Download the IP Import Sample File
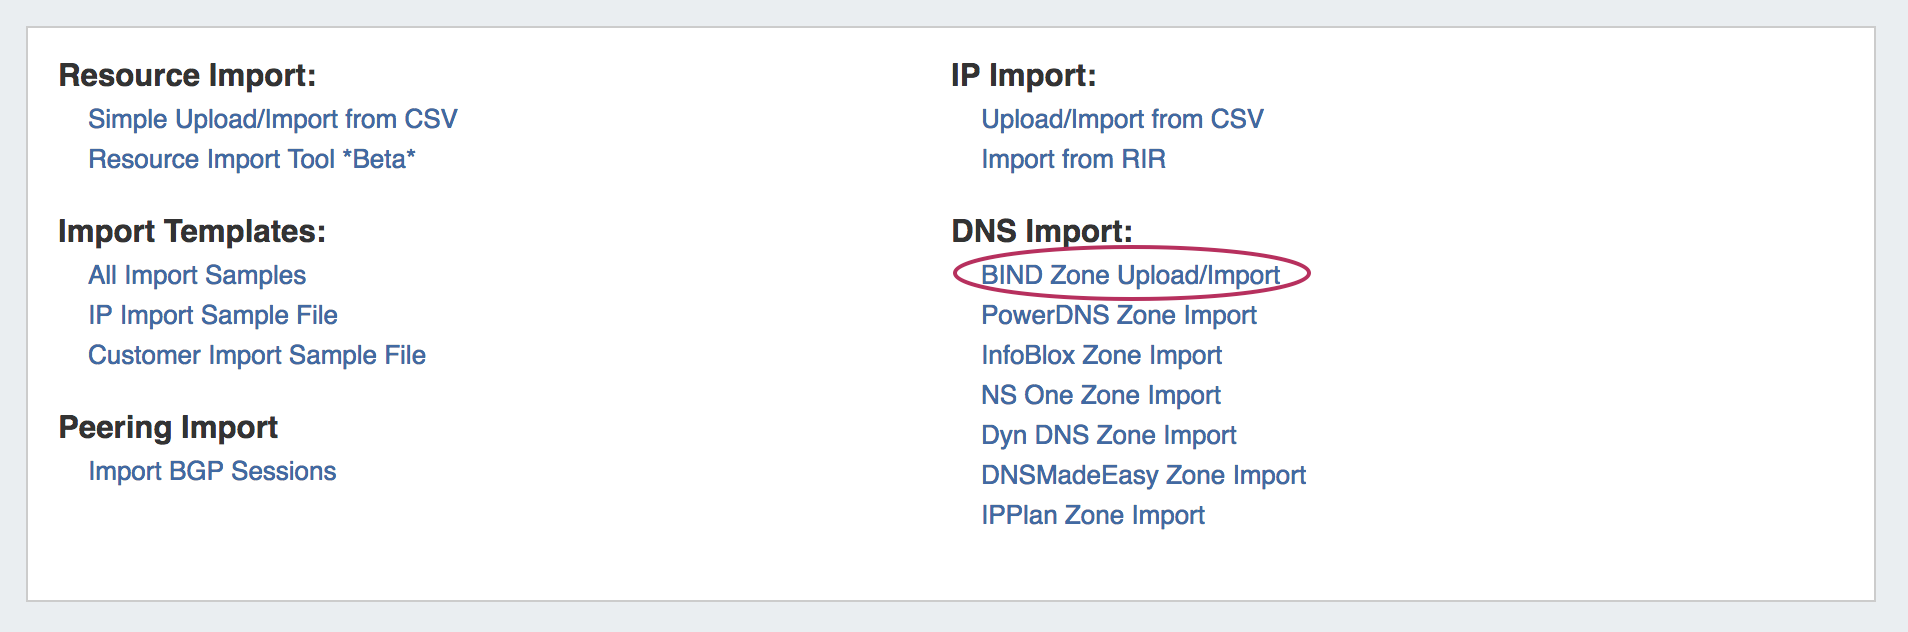 pos(212,315)
